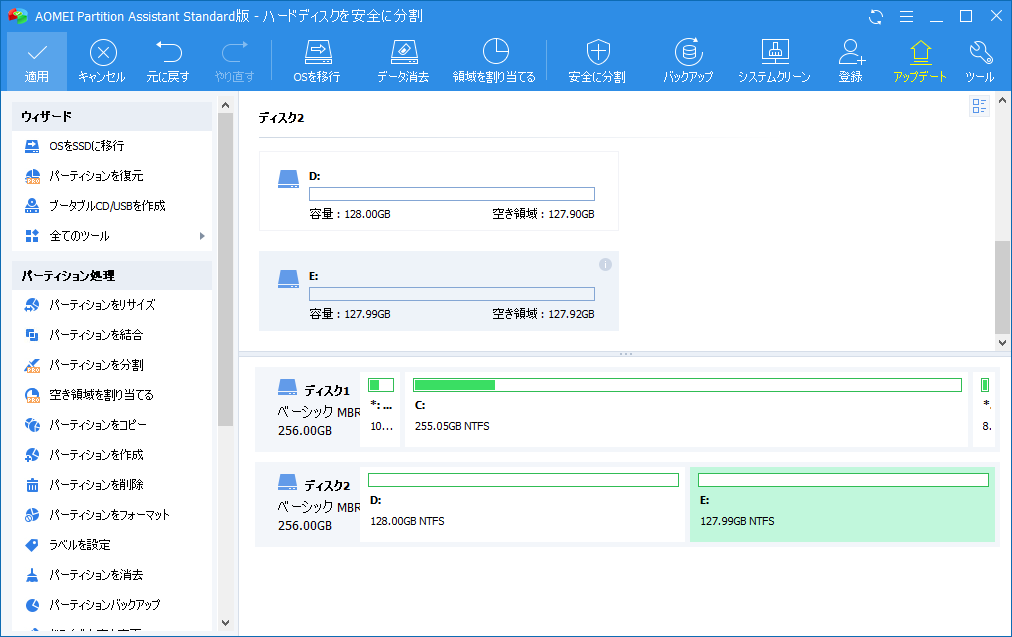Click the sidebar scroll up arrow
1012x637 pixels.
click(225, 105)
